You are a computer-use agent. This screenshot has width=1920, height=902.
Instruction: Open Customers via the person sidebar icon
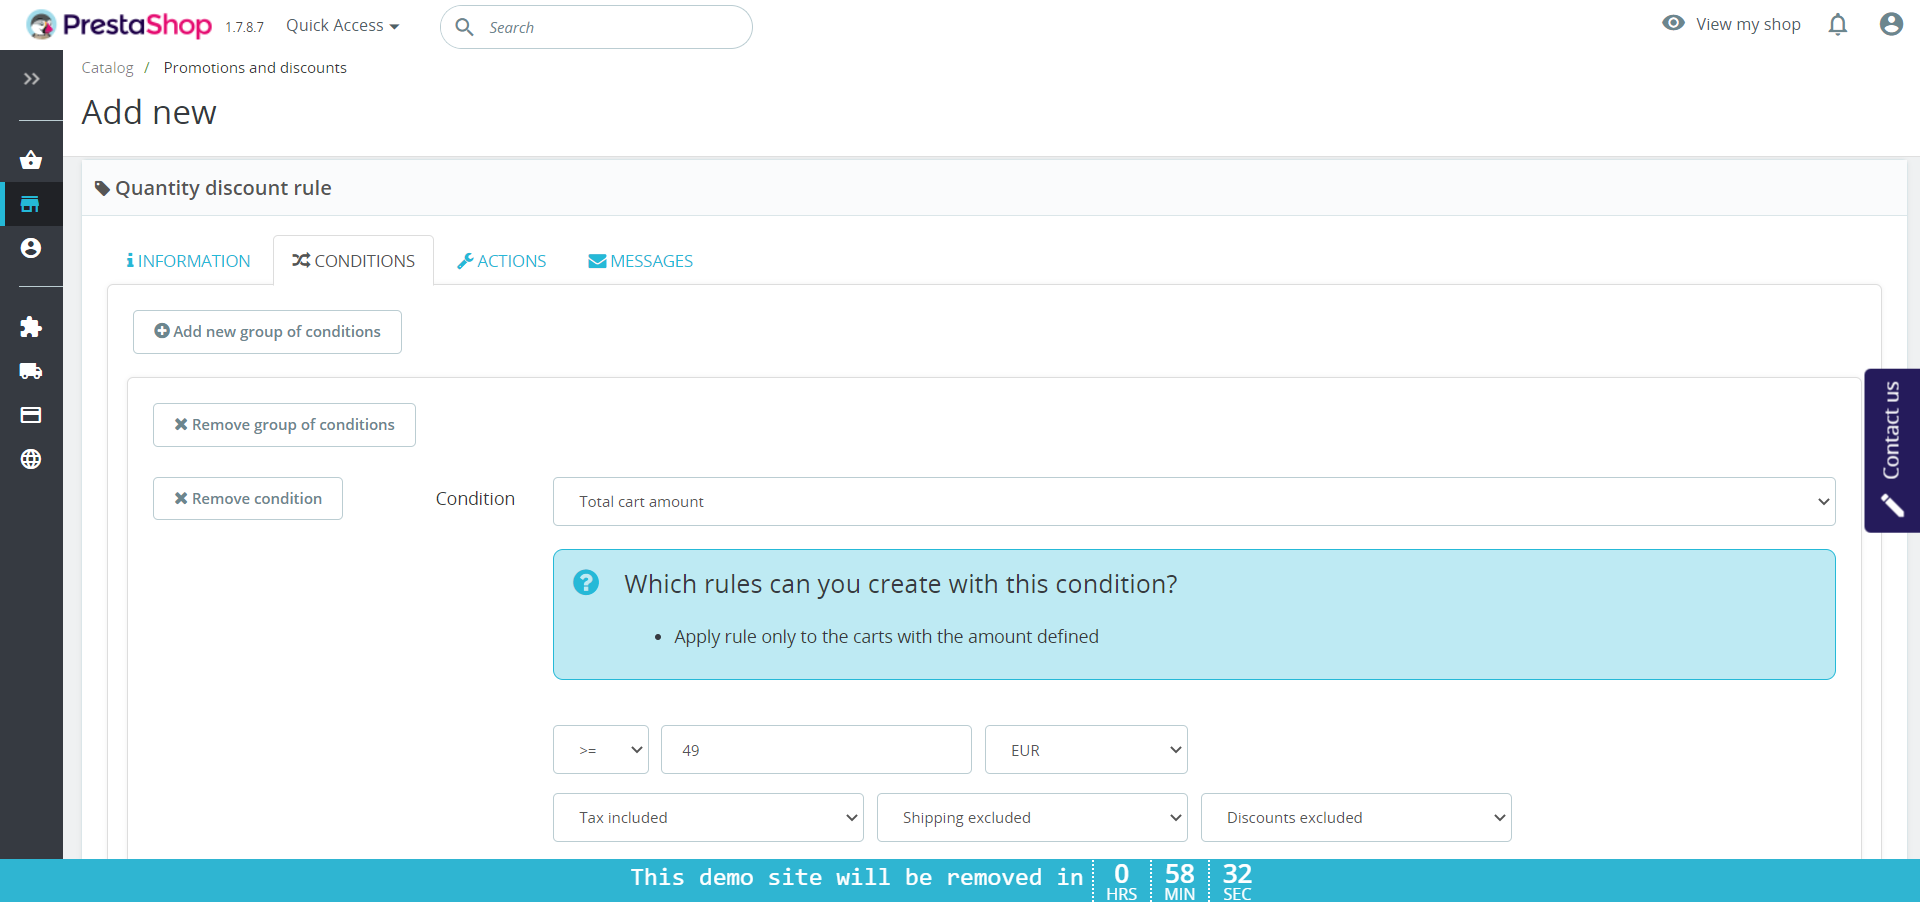tap(31, 248)
